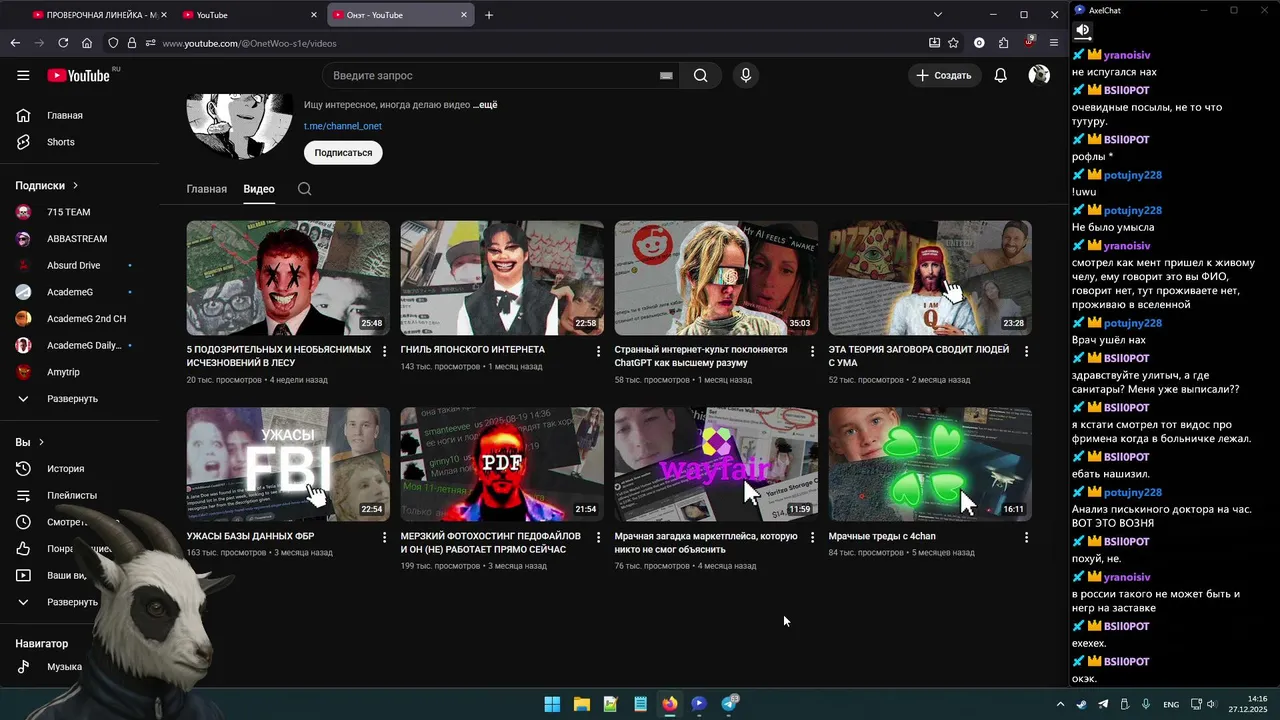Open Steam tray icon

pos(1082,704)
